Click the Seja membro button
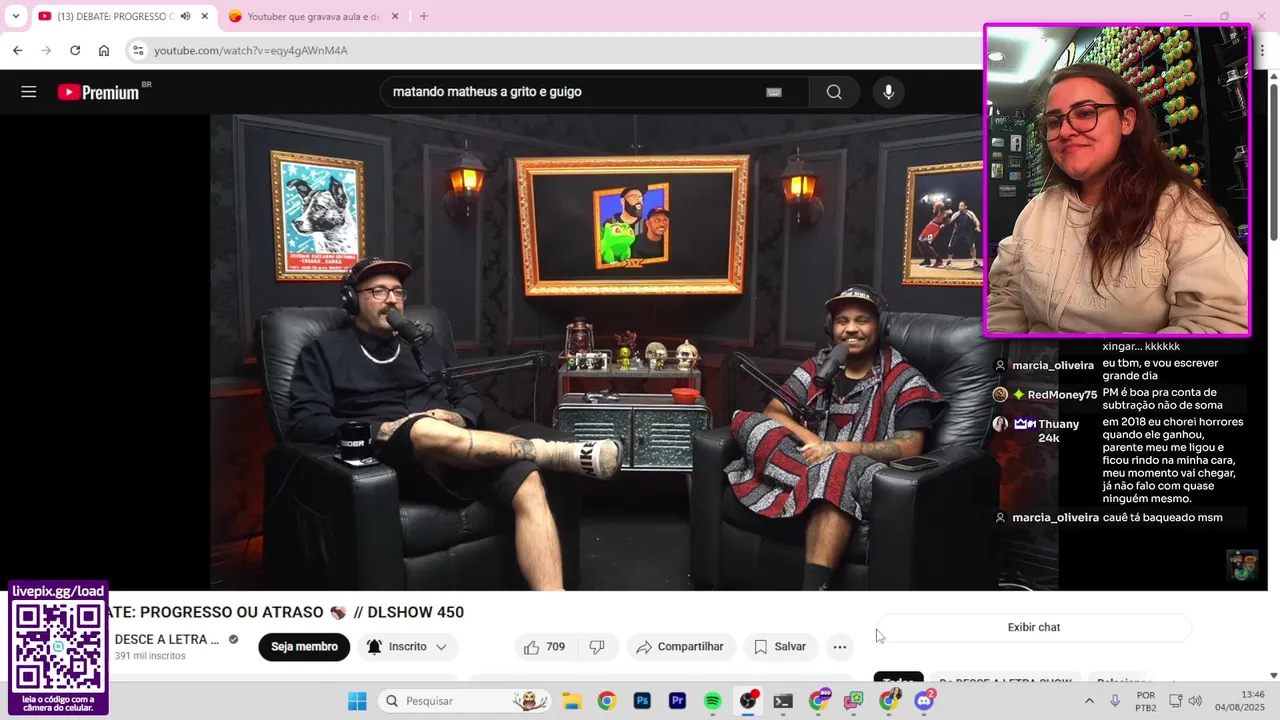Image resolution: width=1280 pixels, height=720 pixels. coord(304,647)
